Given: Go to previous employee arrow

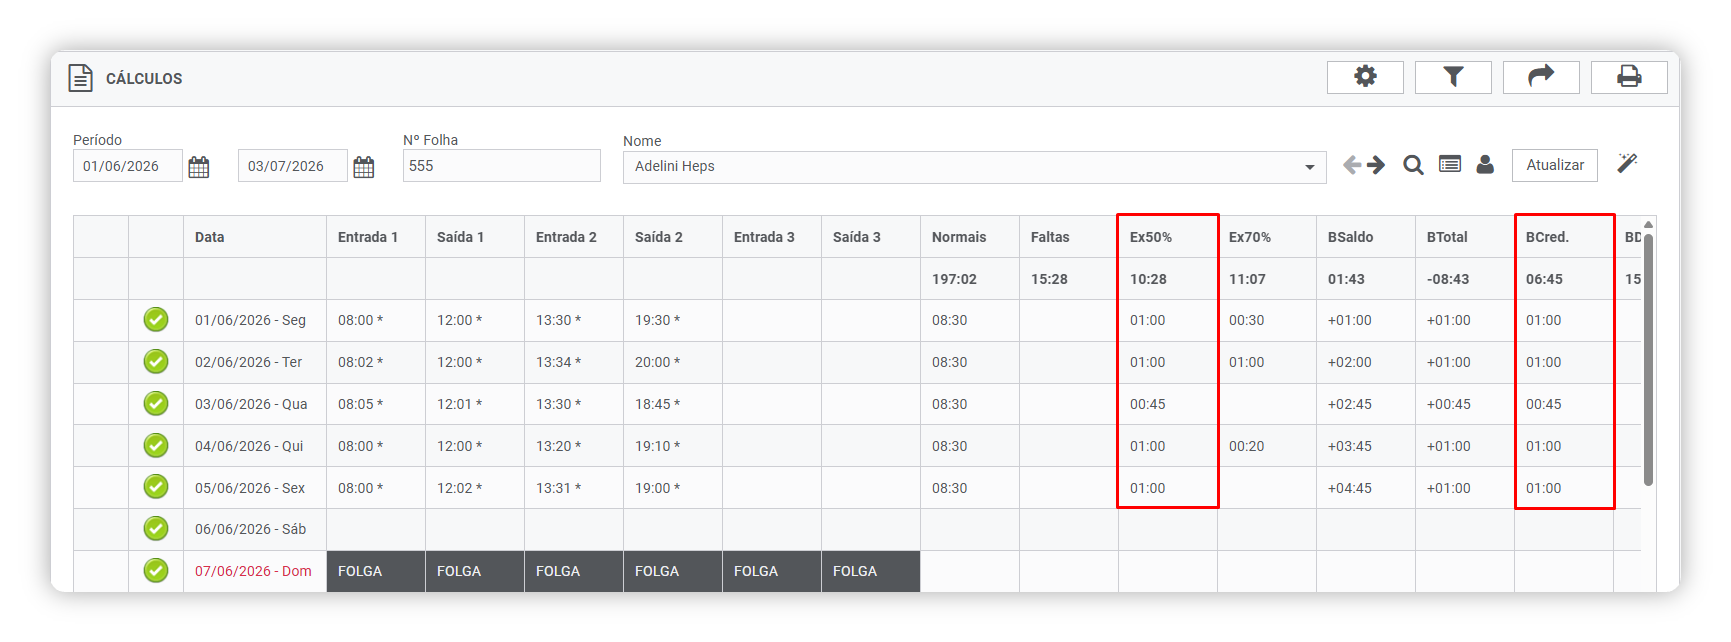Looking at the screenshot, I should (x=1352, y=165).
